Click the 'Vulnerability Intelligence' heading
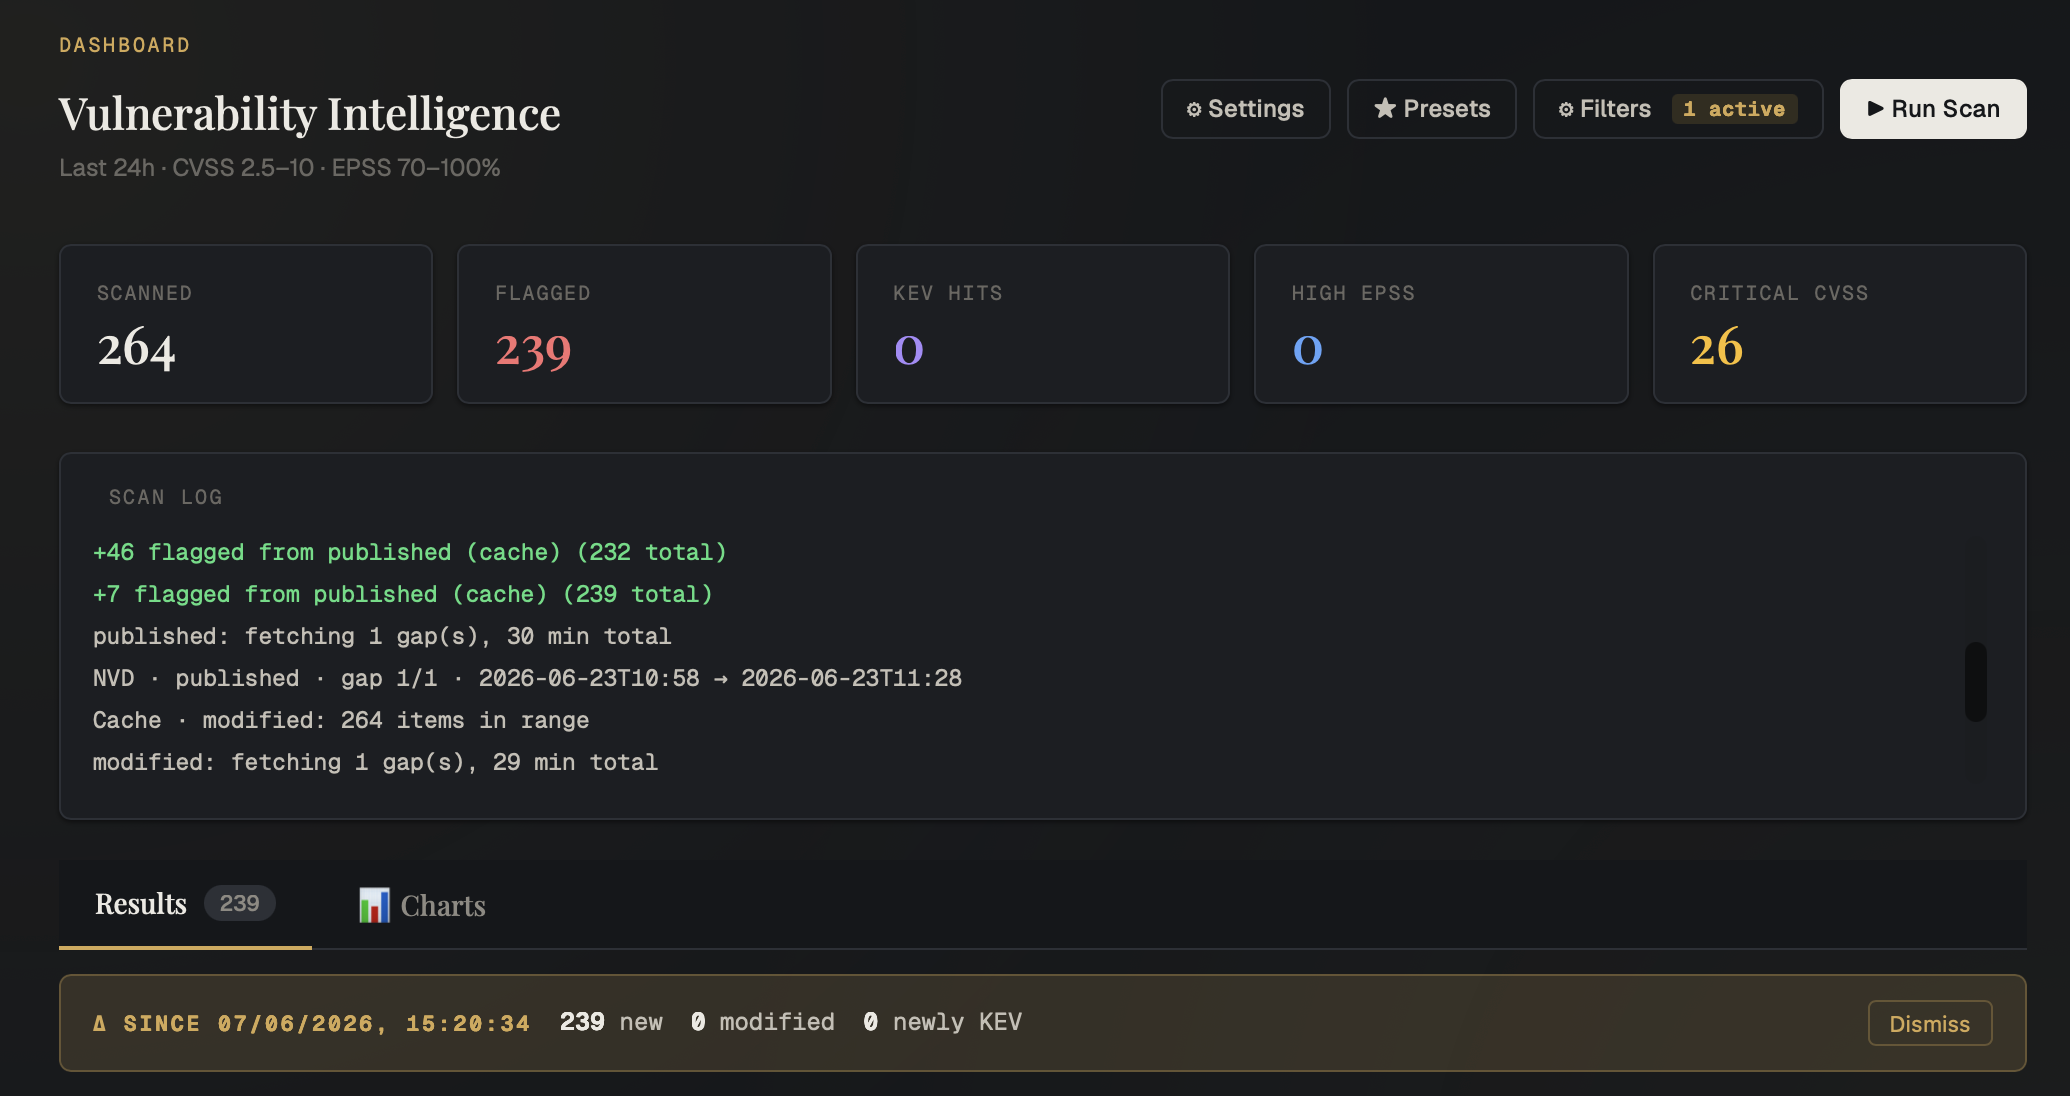Image resolution: width=2070 pixels, height=1096 pixels. (310, 113)
